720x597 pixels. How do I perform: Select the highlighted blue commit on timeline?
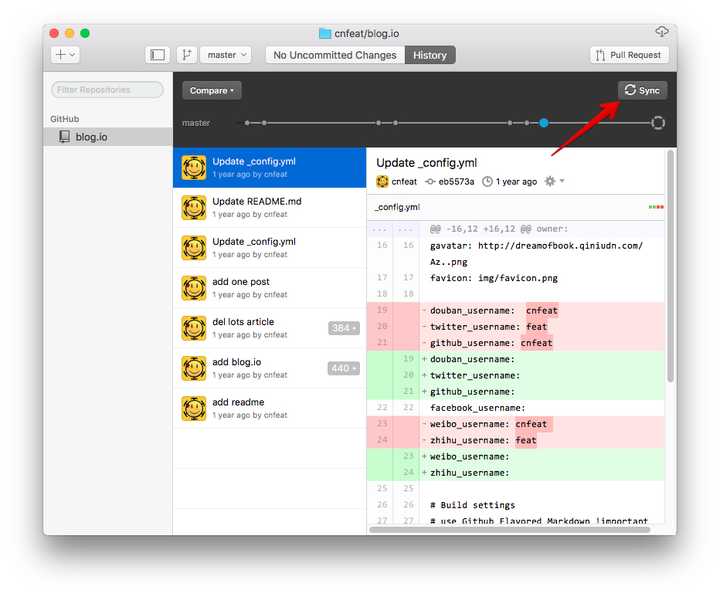pyautogui.click(x=544, y=123)
